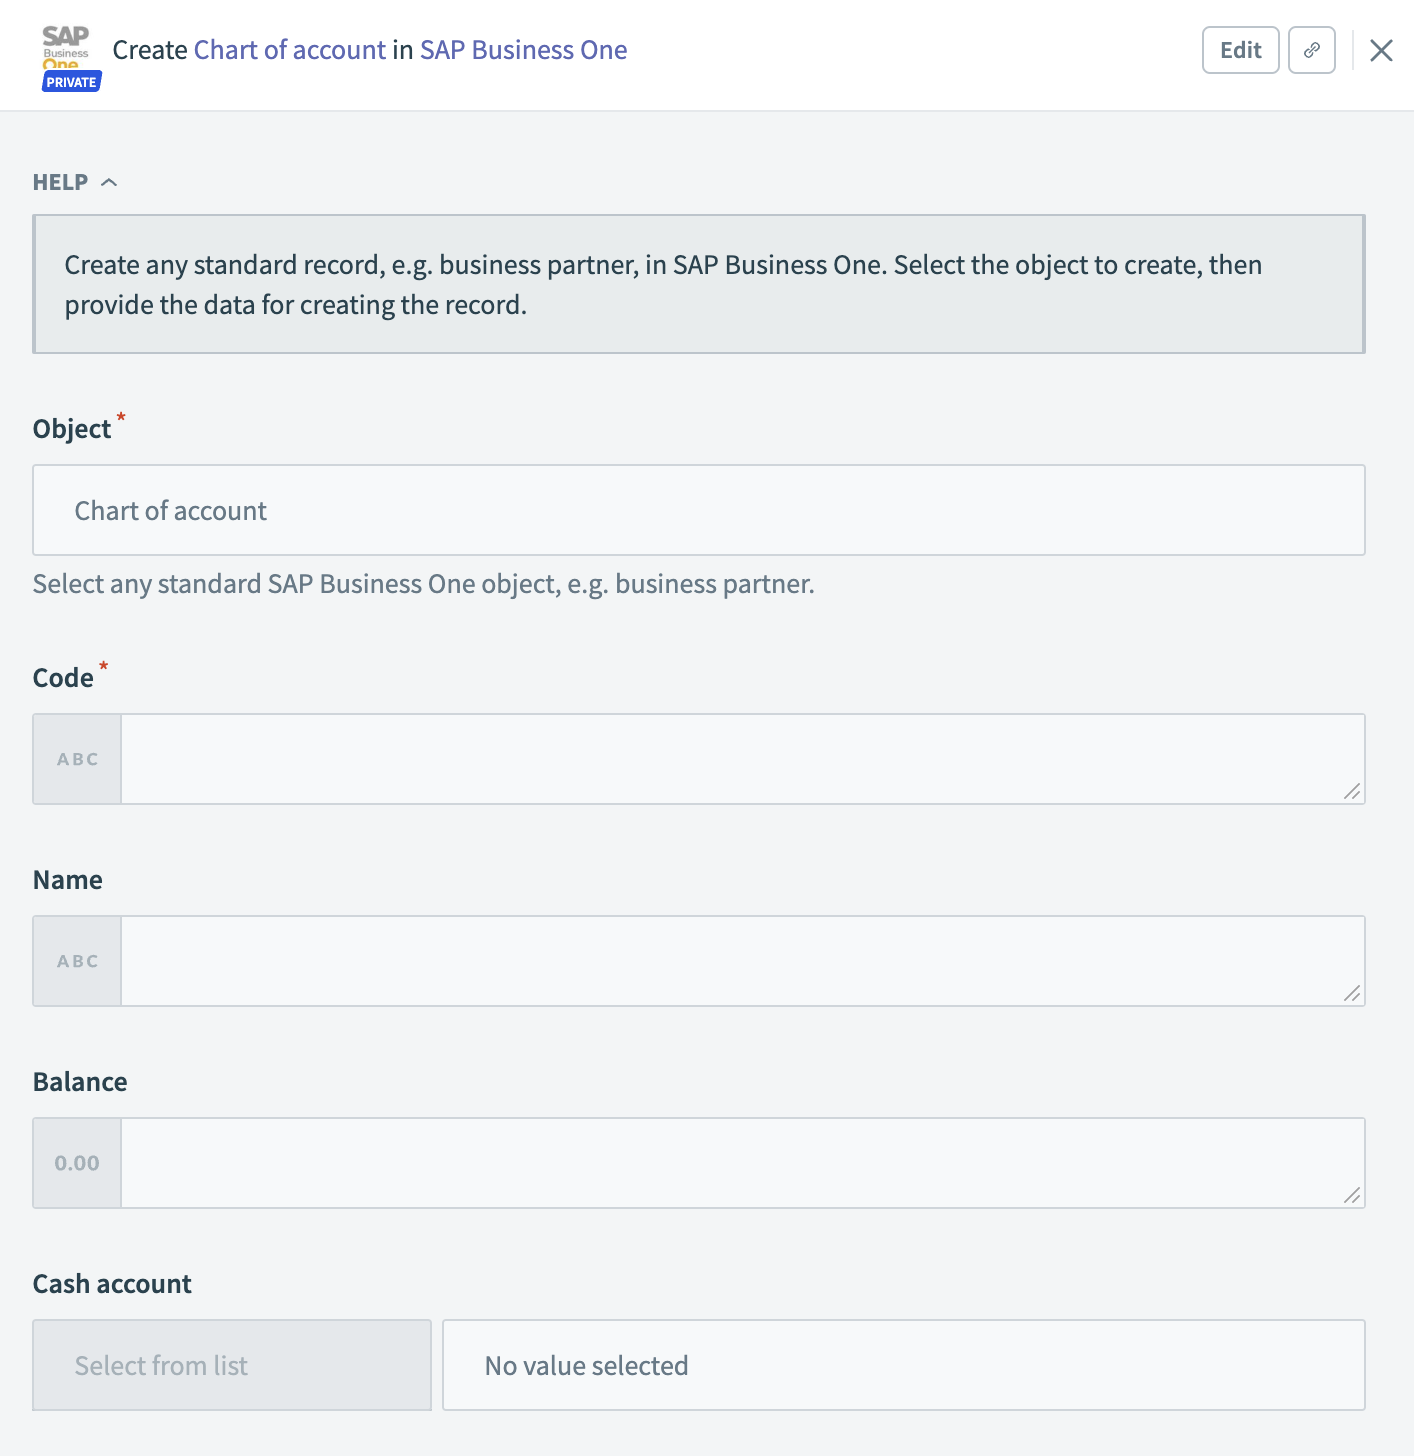This screenshot has width=1414, height=1456.
Task: Close the action panel with the X icon
Action: [x=1381, y=50]
